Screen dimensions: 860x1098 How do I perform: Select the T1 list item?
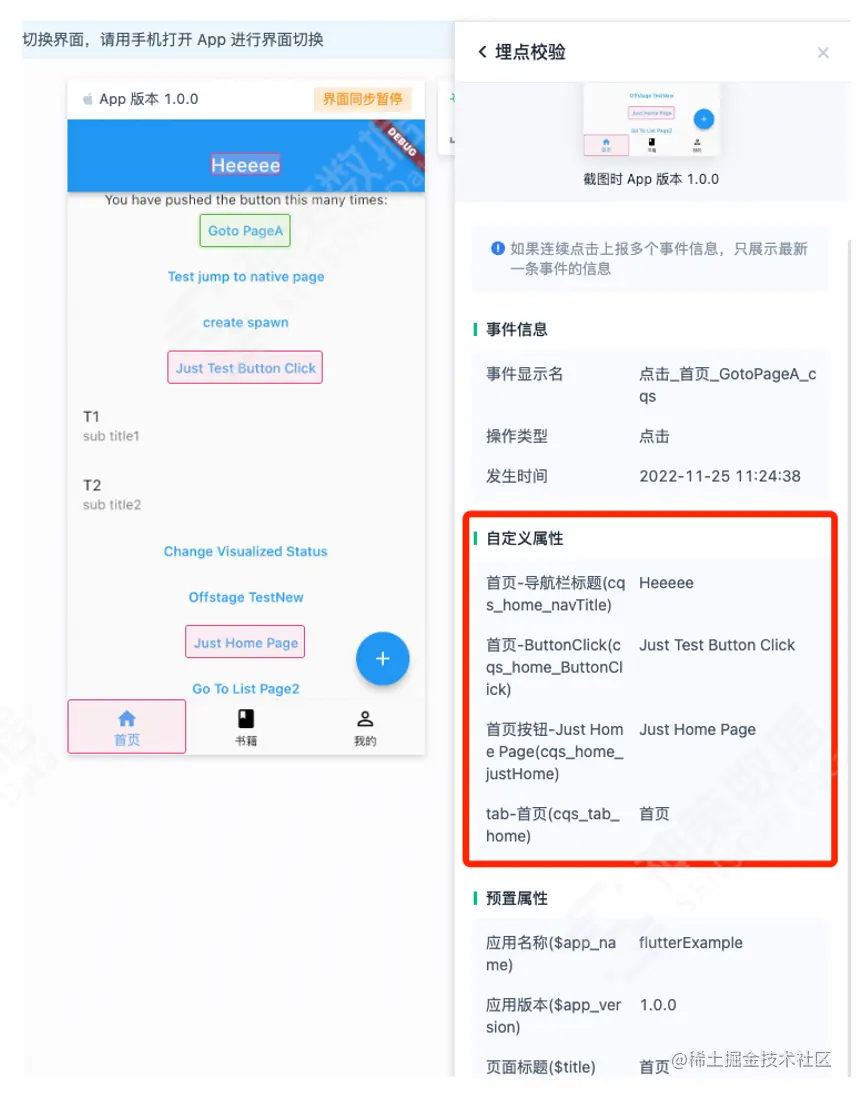(x=246, y=426)
